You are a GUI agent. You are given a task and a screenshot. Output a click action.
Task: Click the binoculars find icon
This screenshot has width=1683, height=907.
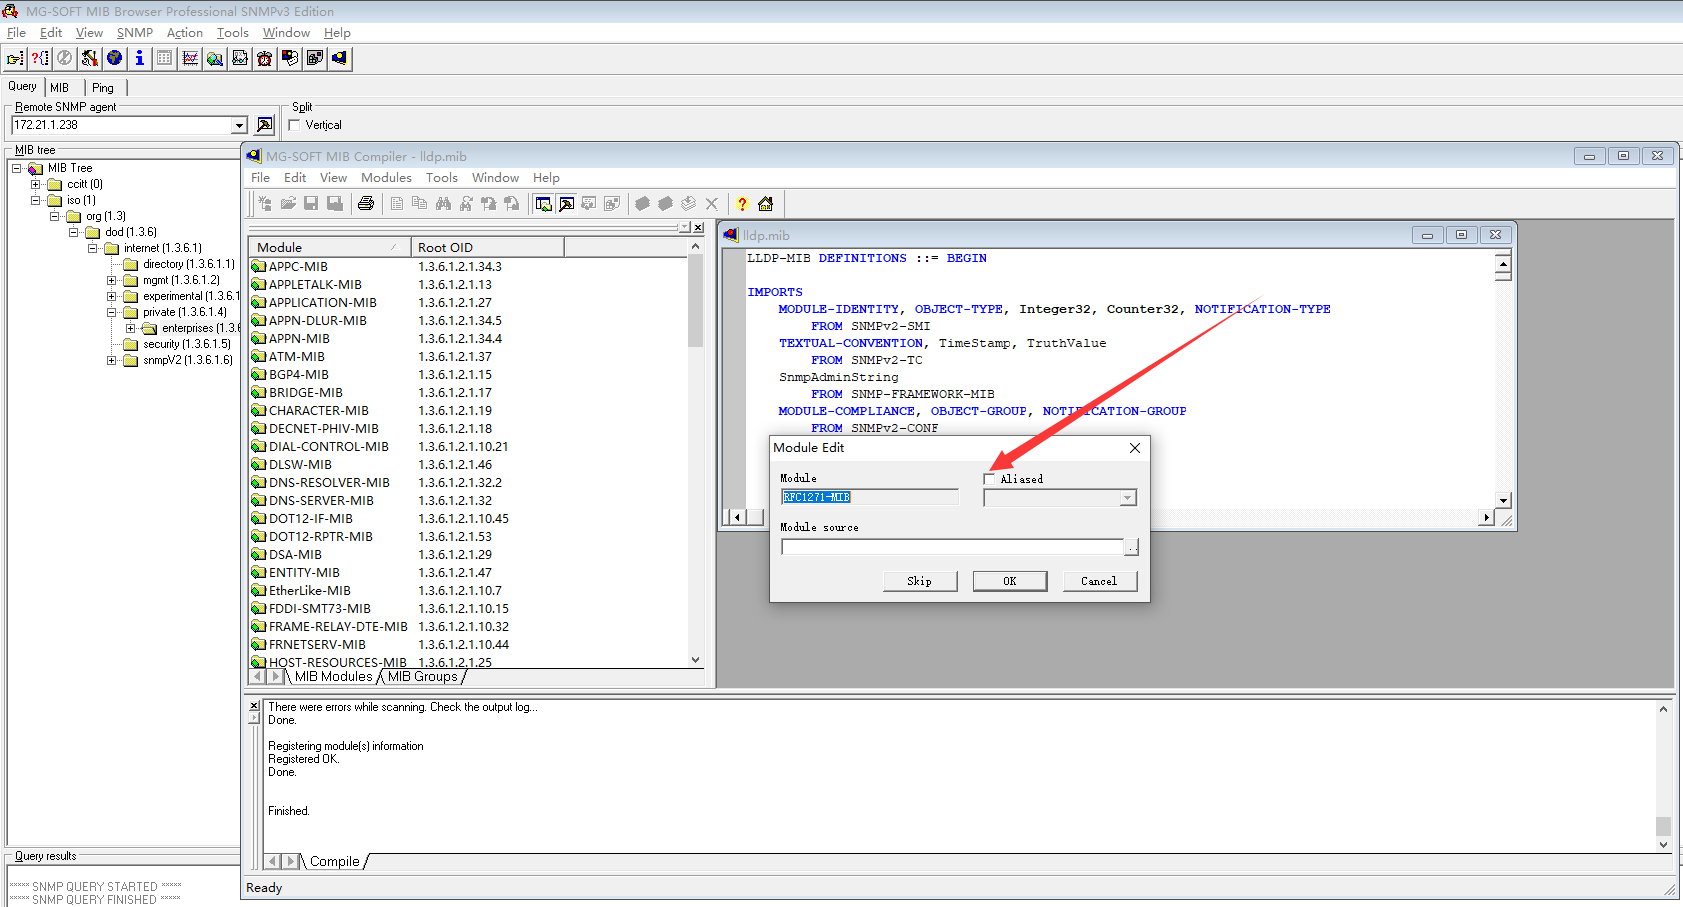443,204
